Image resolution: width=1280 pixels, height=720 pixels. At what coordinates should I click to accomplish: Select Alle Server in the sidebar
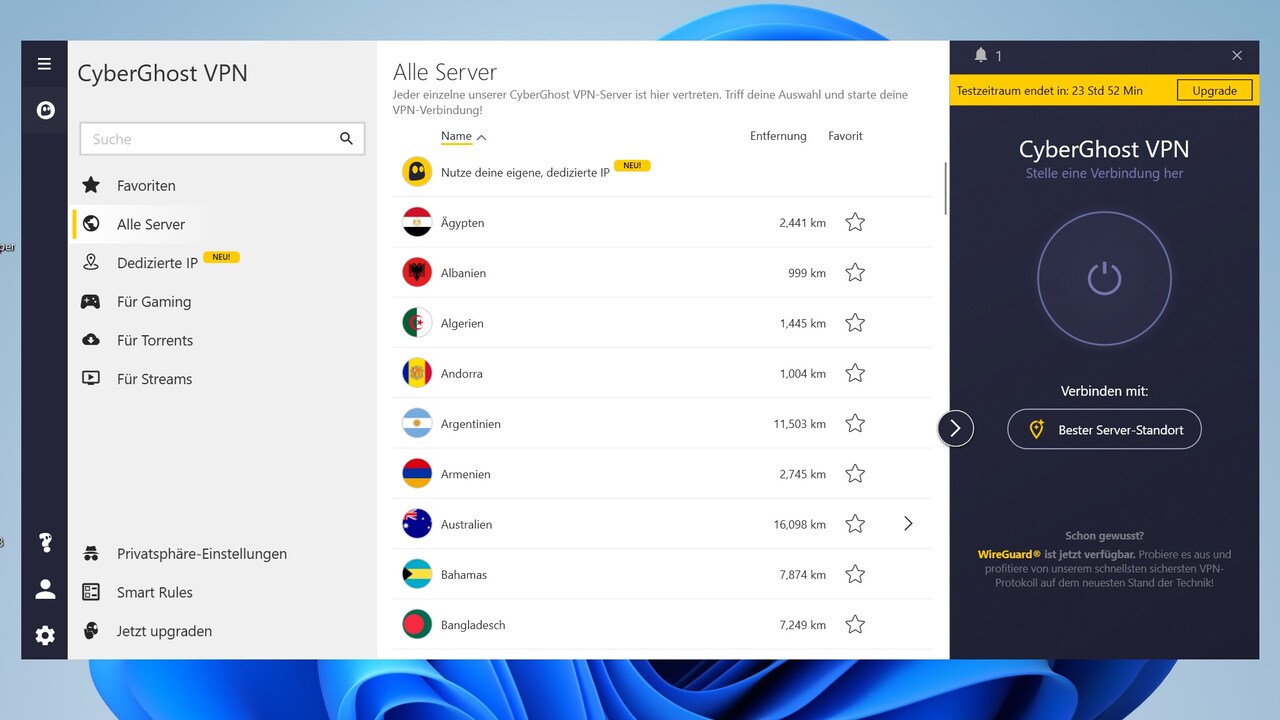click(150, 224)
